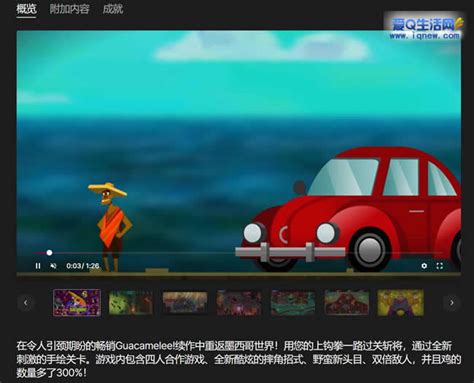Enter fullscreen video mode
474x383 pixels.
[x=440, y=266]
